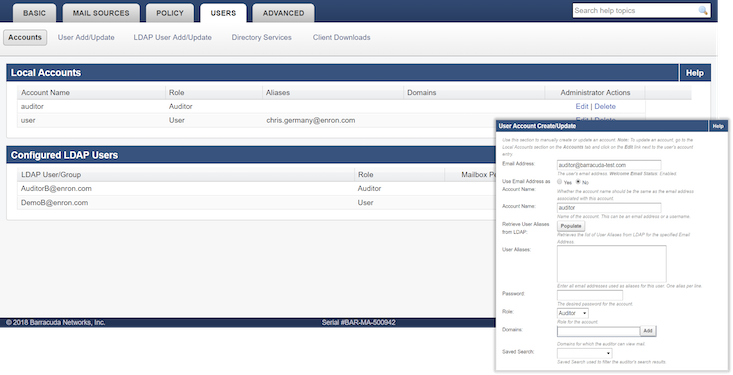
Task: Open the Role dropdown showing Auditor
Action: 572,313
